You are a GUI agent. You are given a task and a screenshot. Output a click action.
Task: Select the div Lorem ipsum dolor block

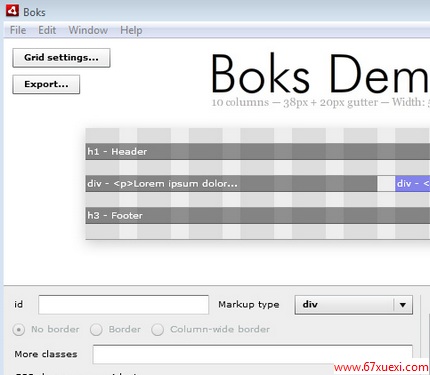tap(231, 184)
